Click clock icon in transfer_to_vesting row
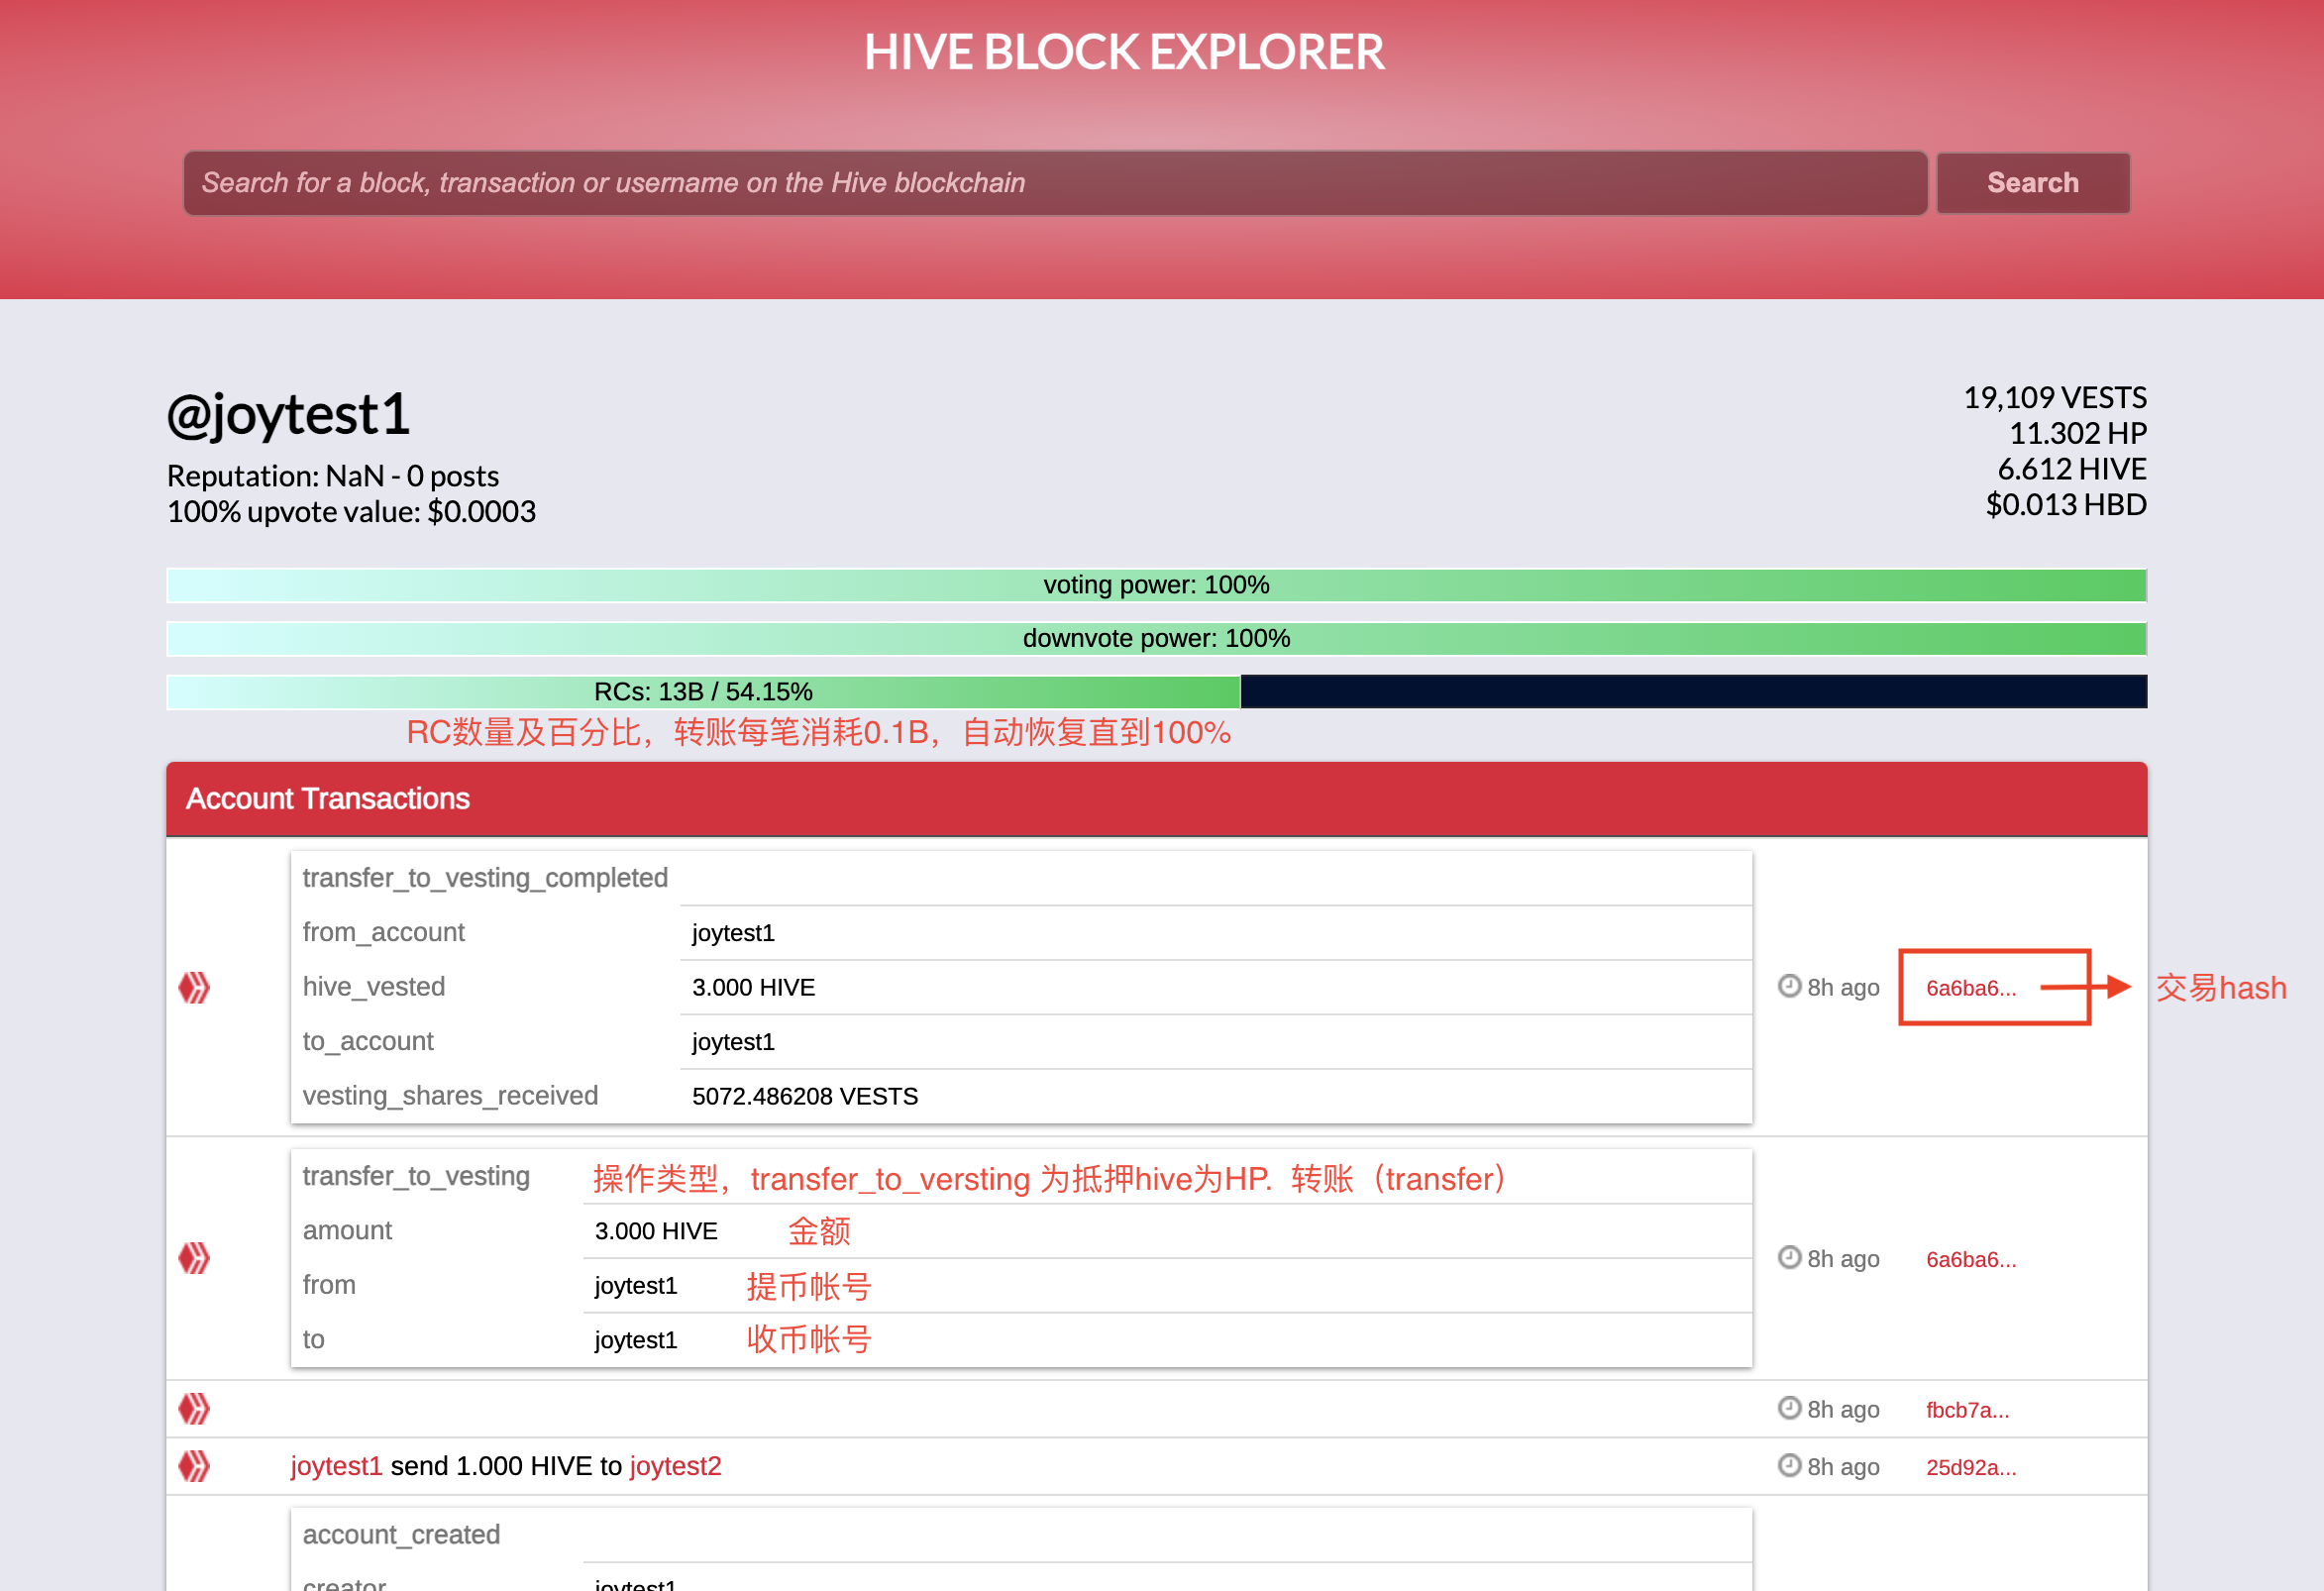This screenshot has width=2324, height=1591. tap(1789, 1257)
